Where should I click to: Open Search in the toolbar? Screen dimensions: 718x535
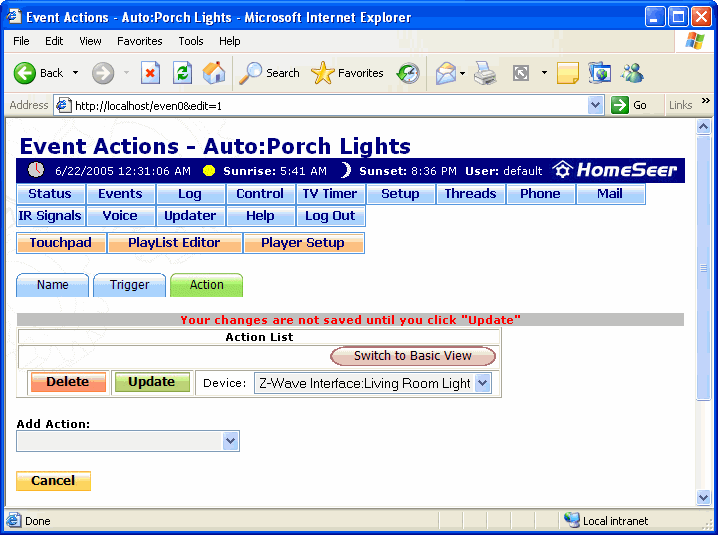click(x=269, y=73)
